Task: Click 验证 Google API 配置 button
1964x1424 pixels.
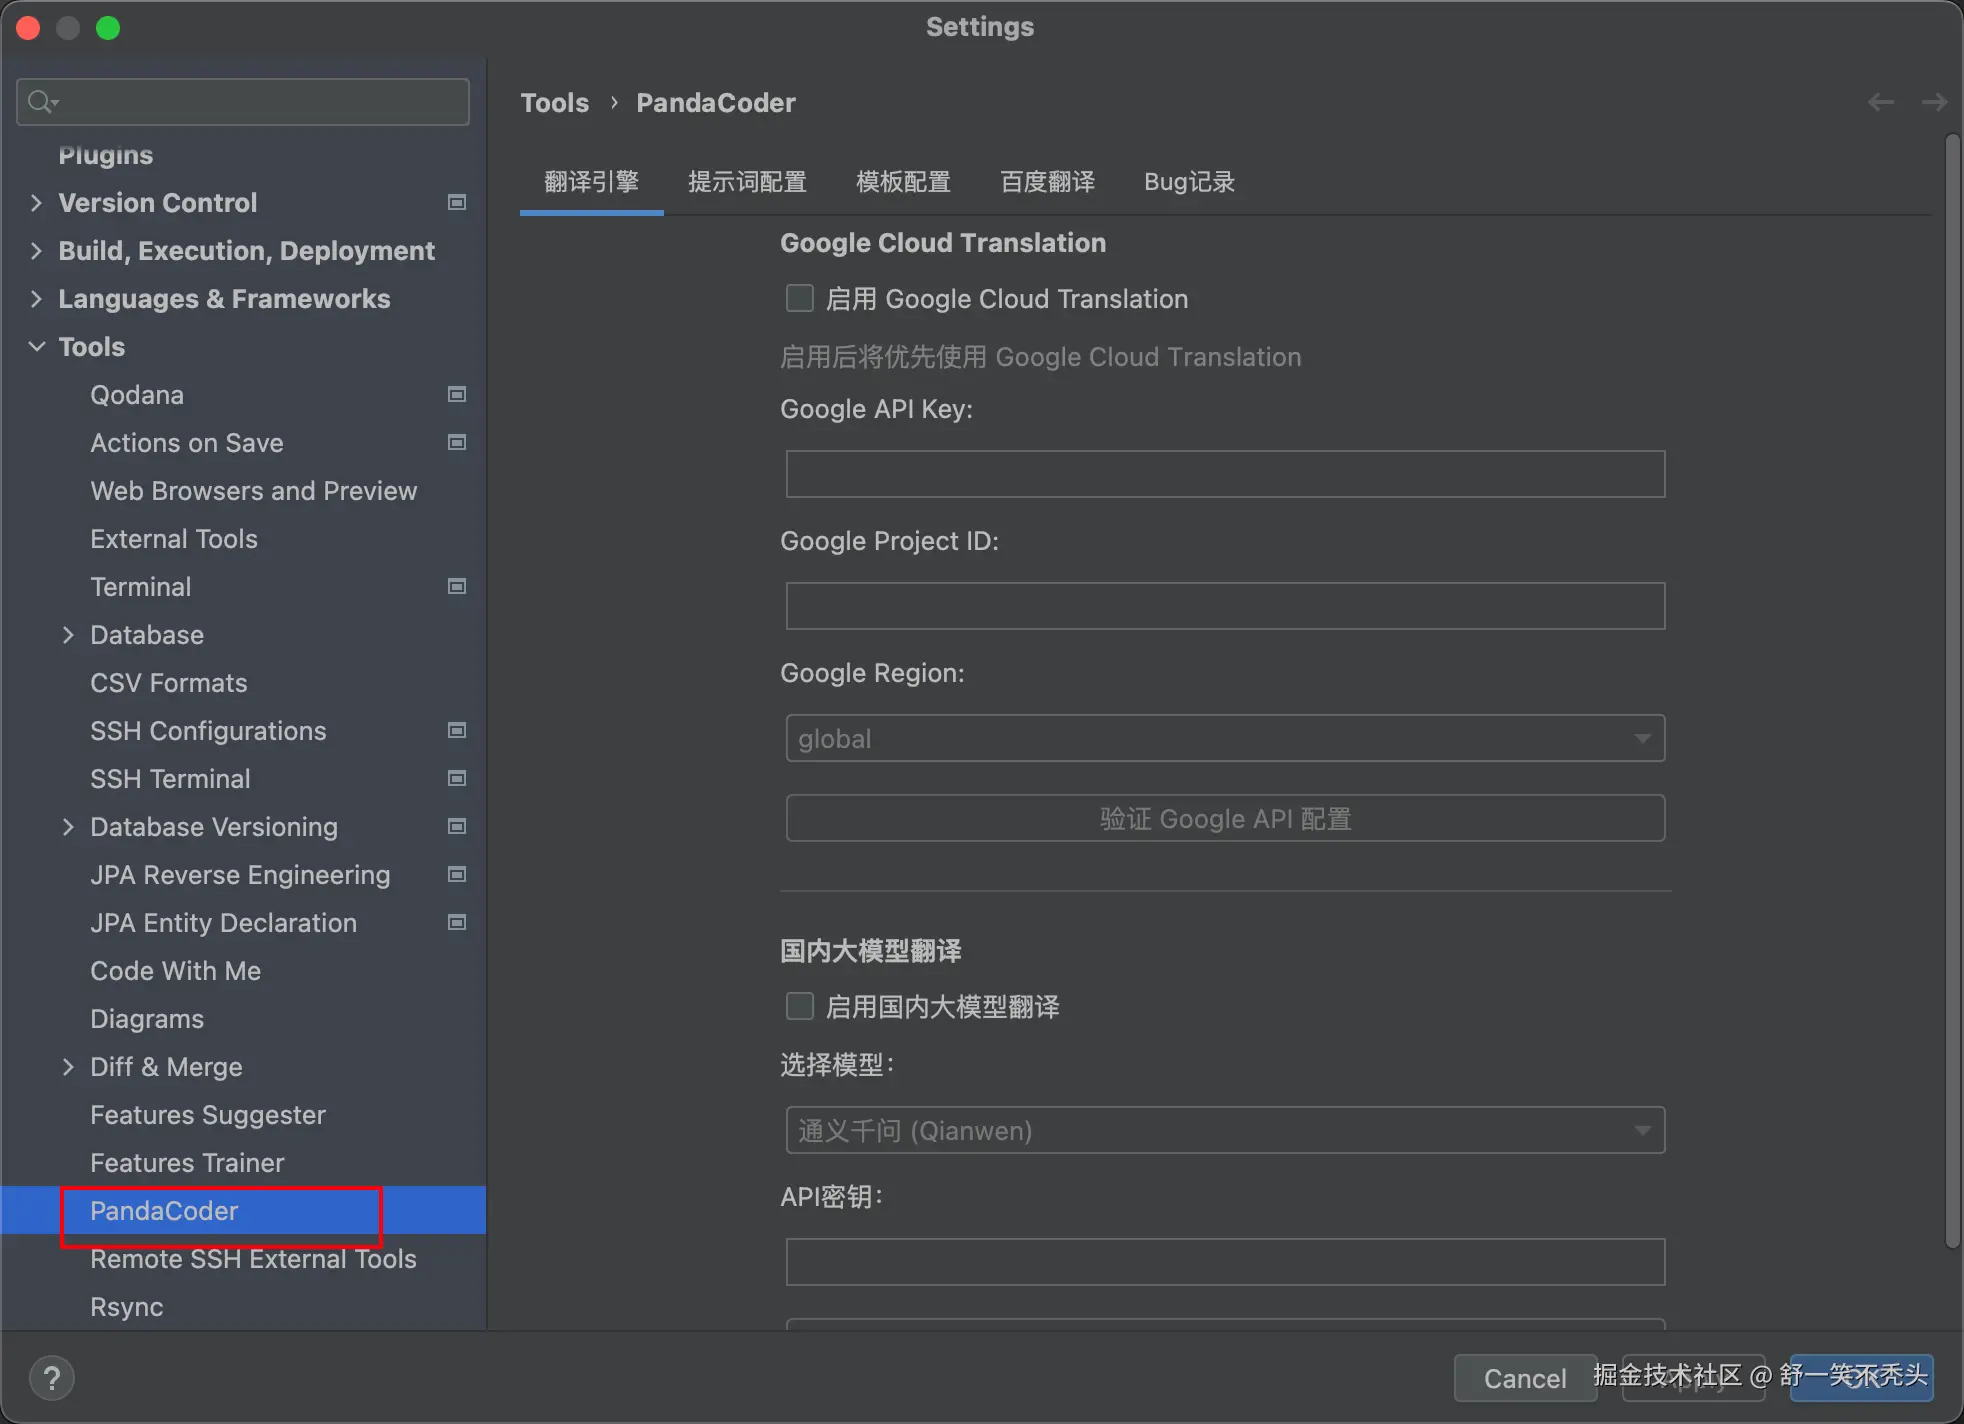Action: [x=1225, y=819]
